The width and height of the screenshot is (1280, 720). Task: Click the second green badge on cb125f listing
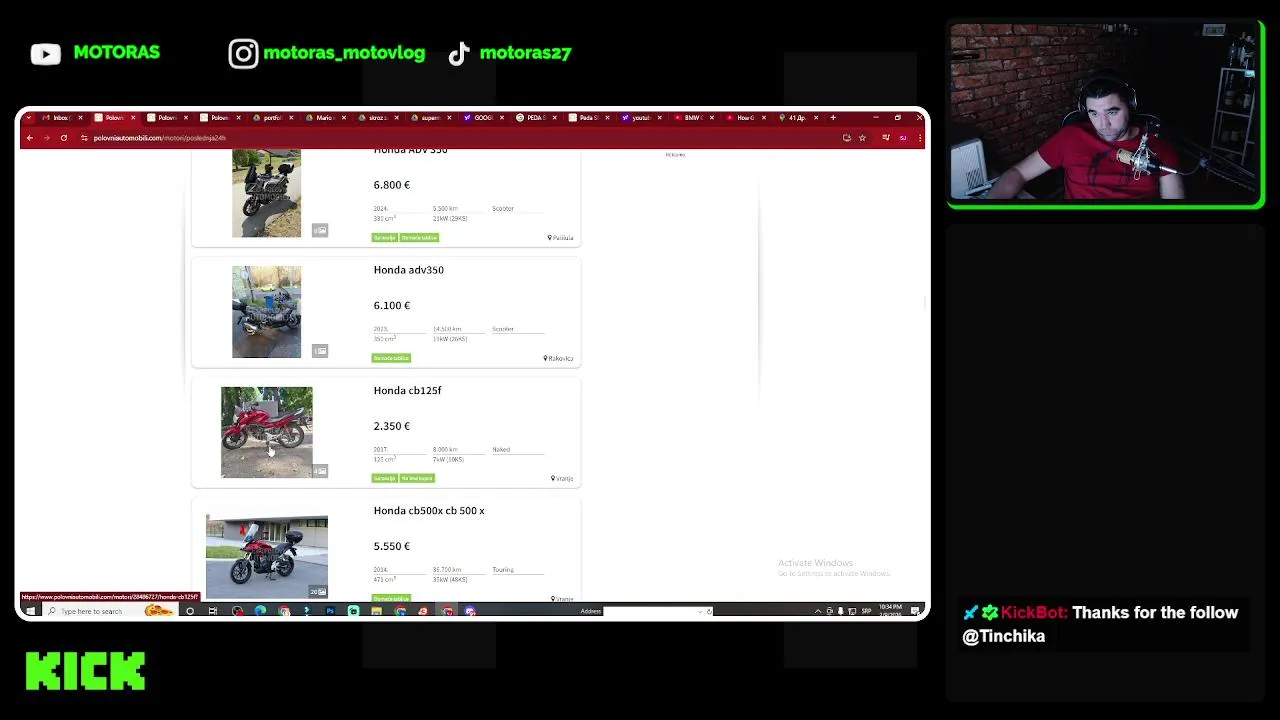[x=417, y=478]
